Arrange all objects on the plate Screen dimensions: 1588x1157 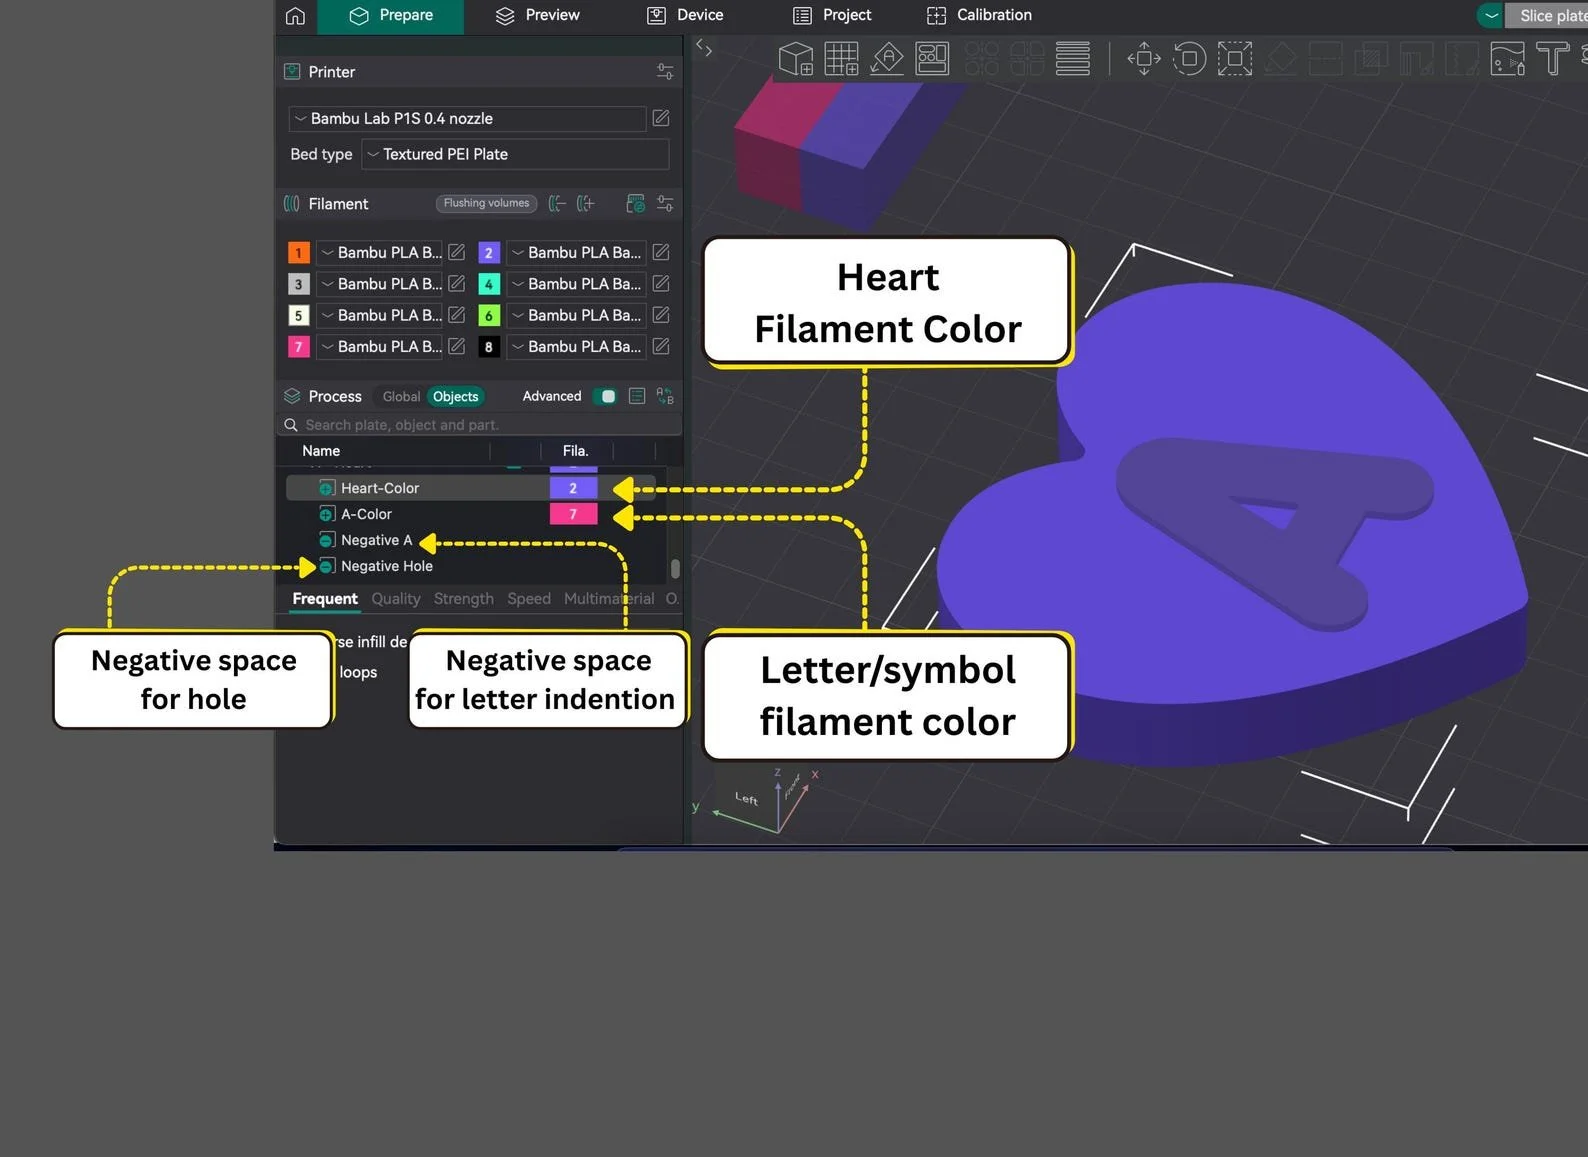click(x=933, y=59)
